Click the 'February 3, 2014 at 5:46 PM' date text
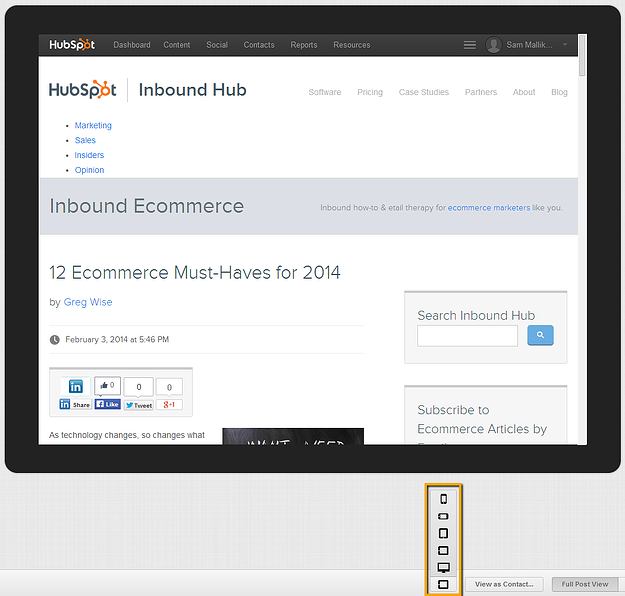625x596 pixels. [117, 340]
